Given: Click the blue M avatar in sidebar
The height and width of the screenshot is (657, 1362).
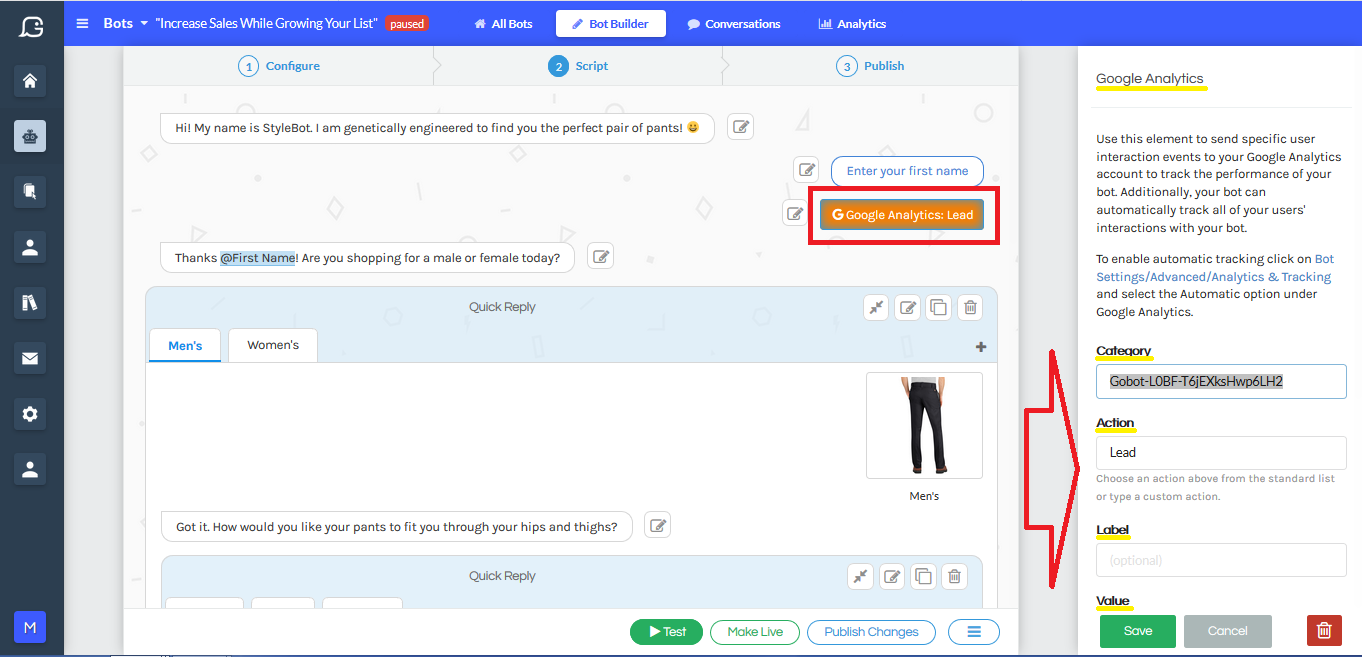Looking at the screenshot, I should coord(30,627).
